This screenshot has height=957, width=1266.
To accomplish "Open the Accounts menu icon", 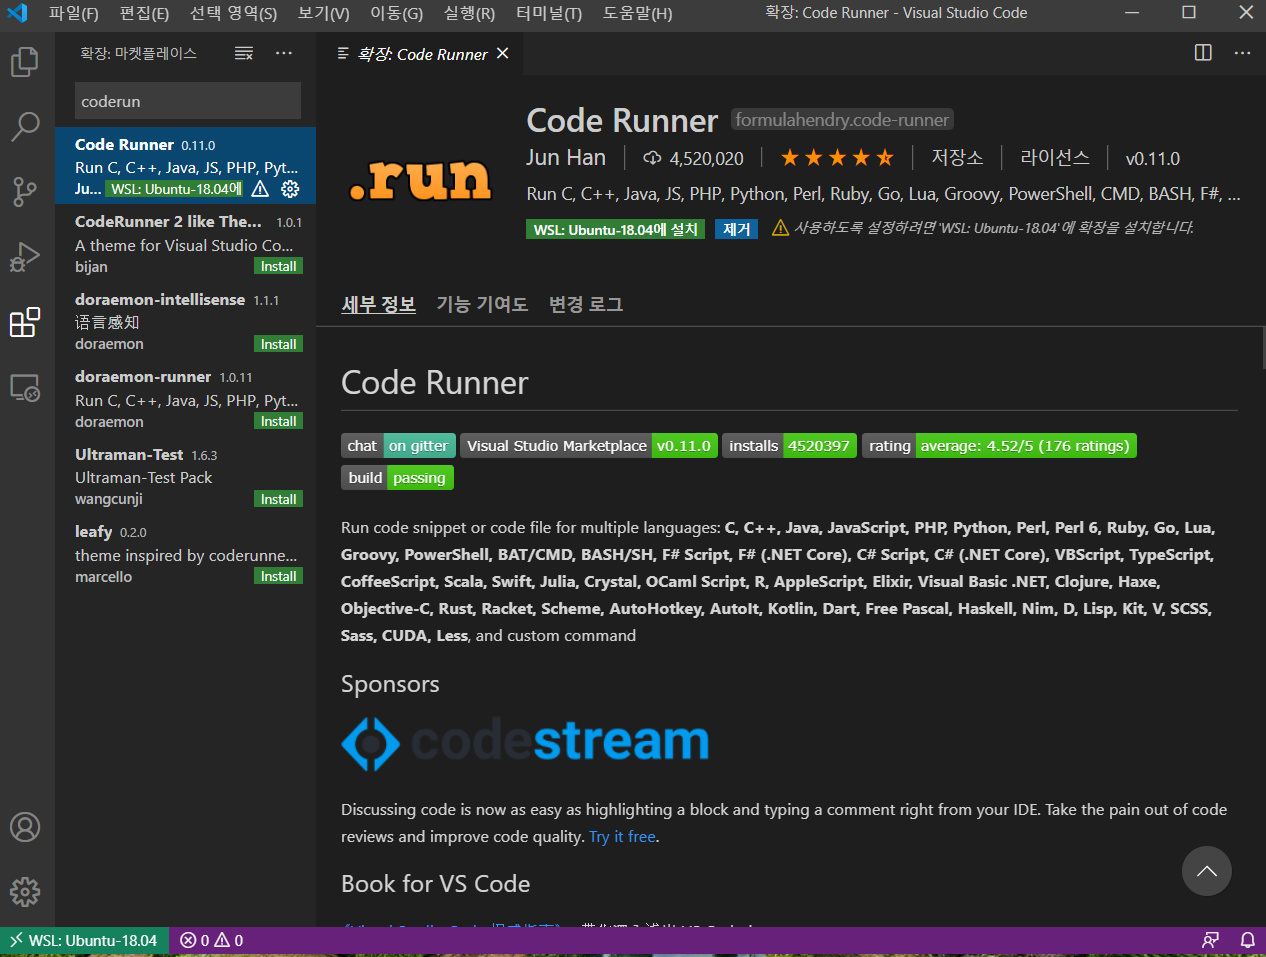I will [x=25, y=827].
